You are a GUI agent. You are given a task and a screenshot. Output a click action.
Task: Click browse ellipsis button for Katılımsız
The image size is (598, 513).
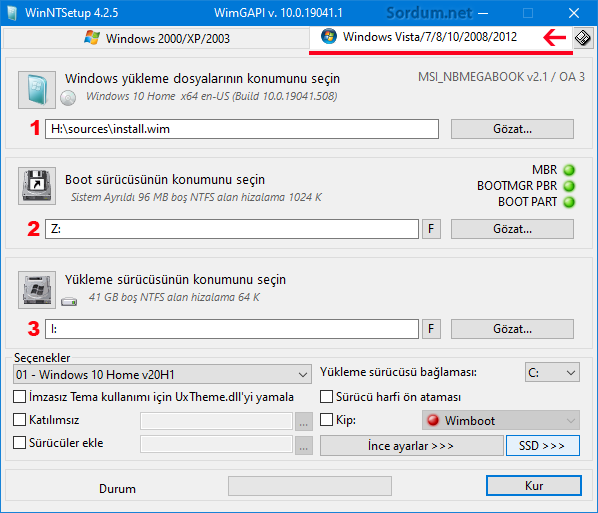(x=304, y=421)
